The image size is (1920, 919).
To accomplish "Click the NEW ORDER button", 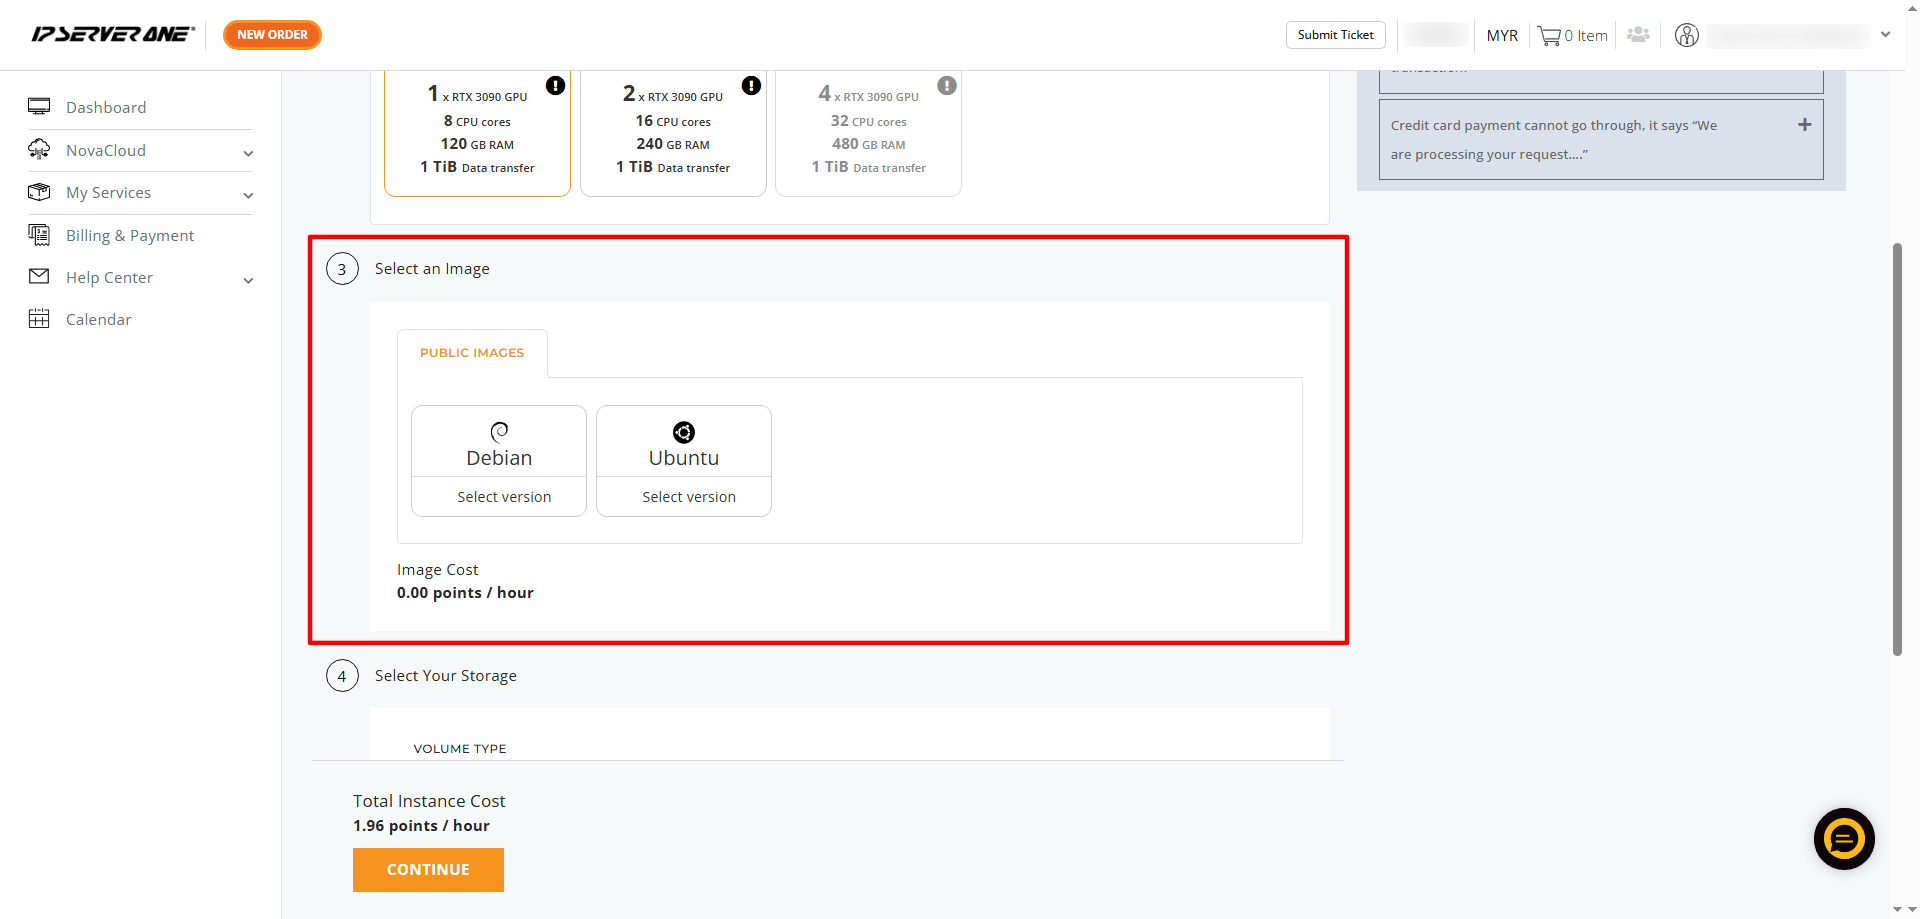I will point(272,35).
